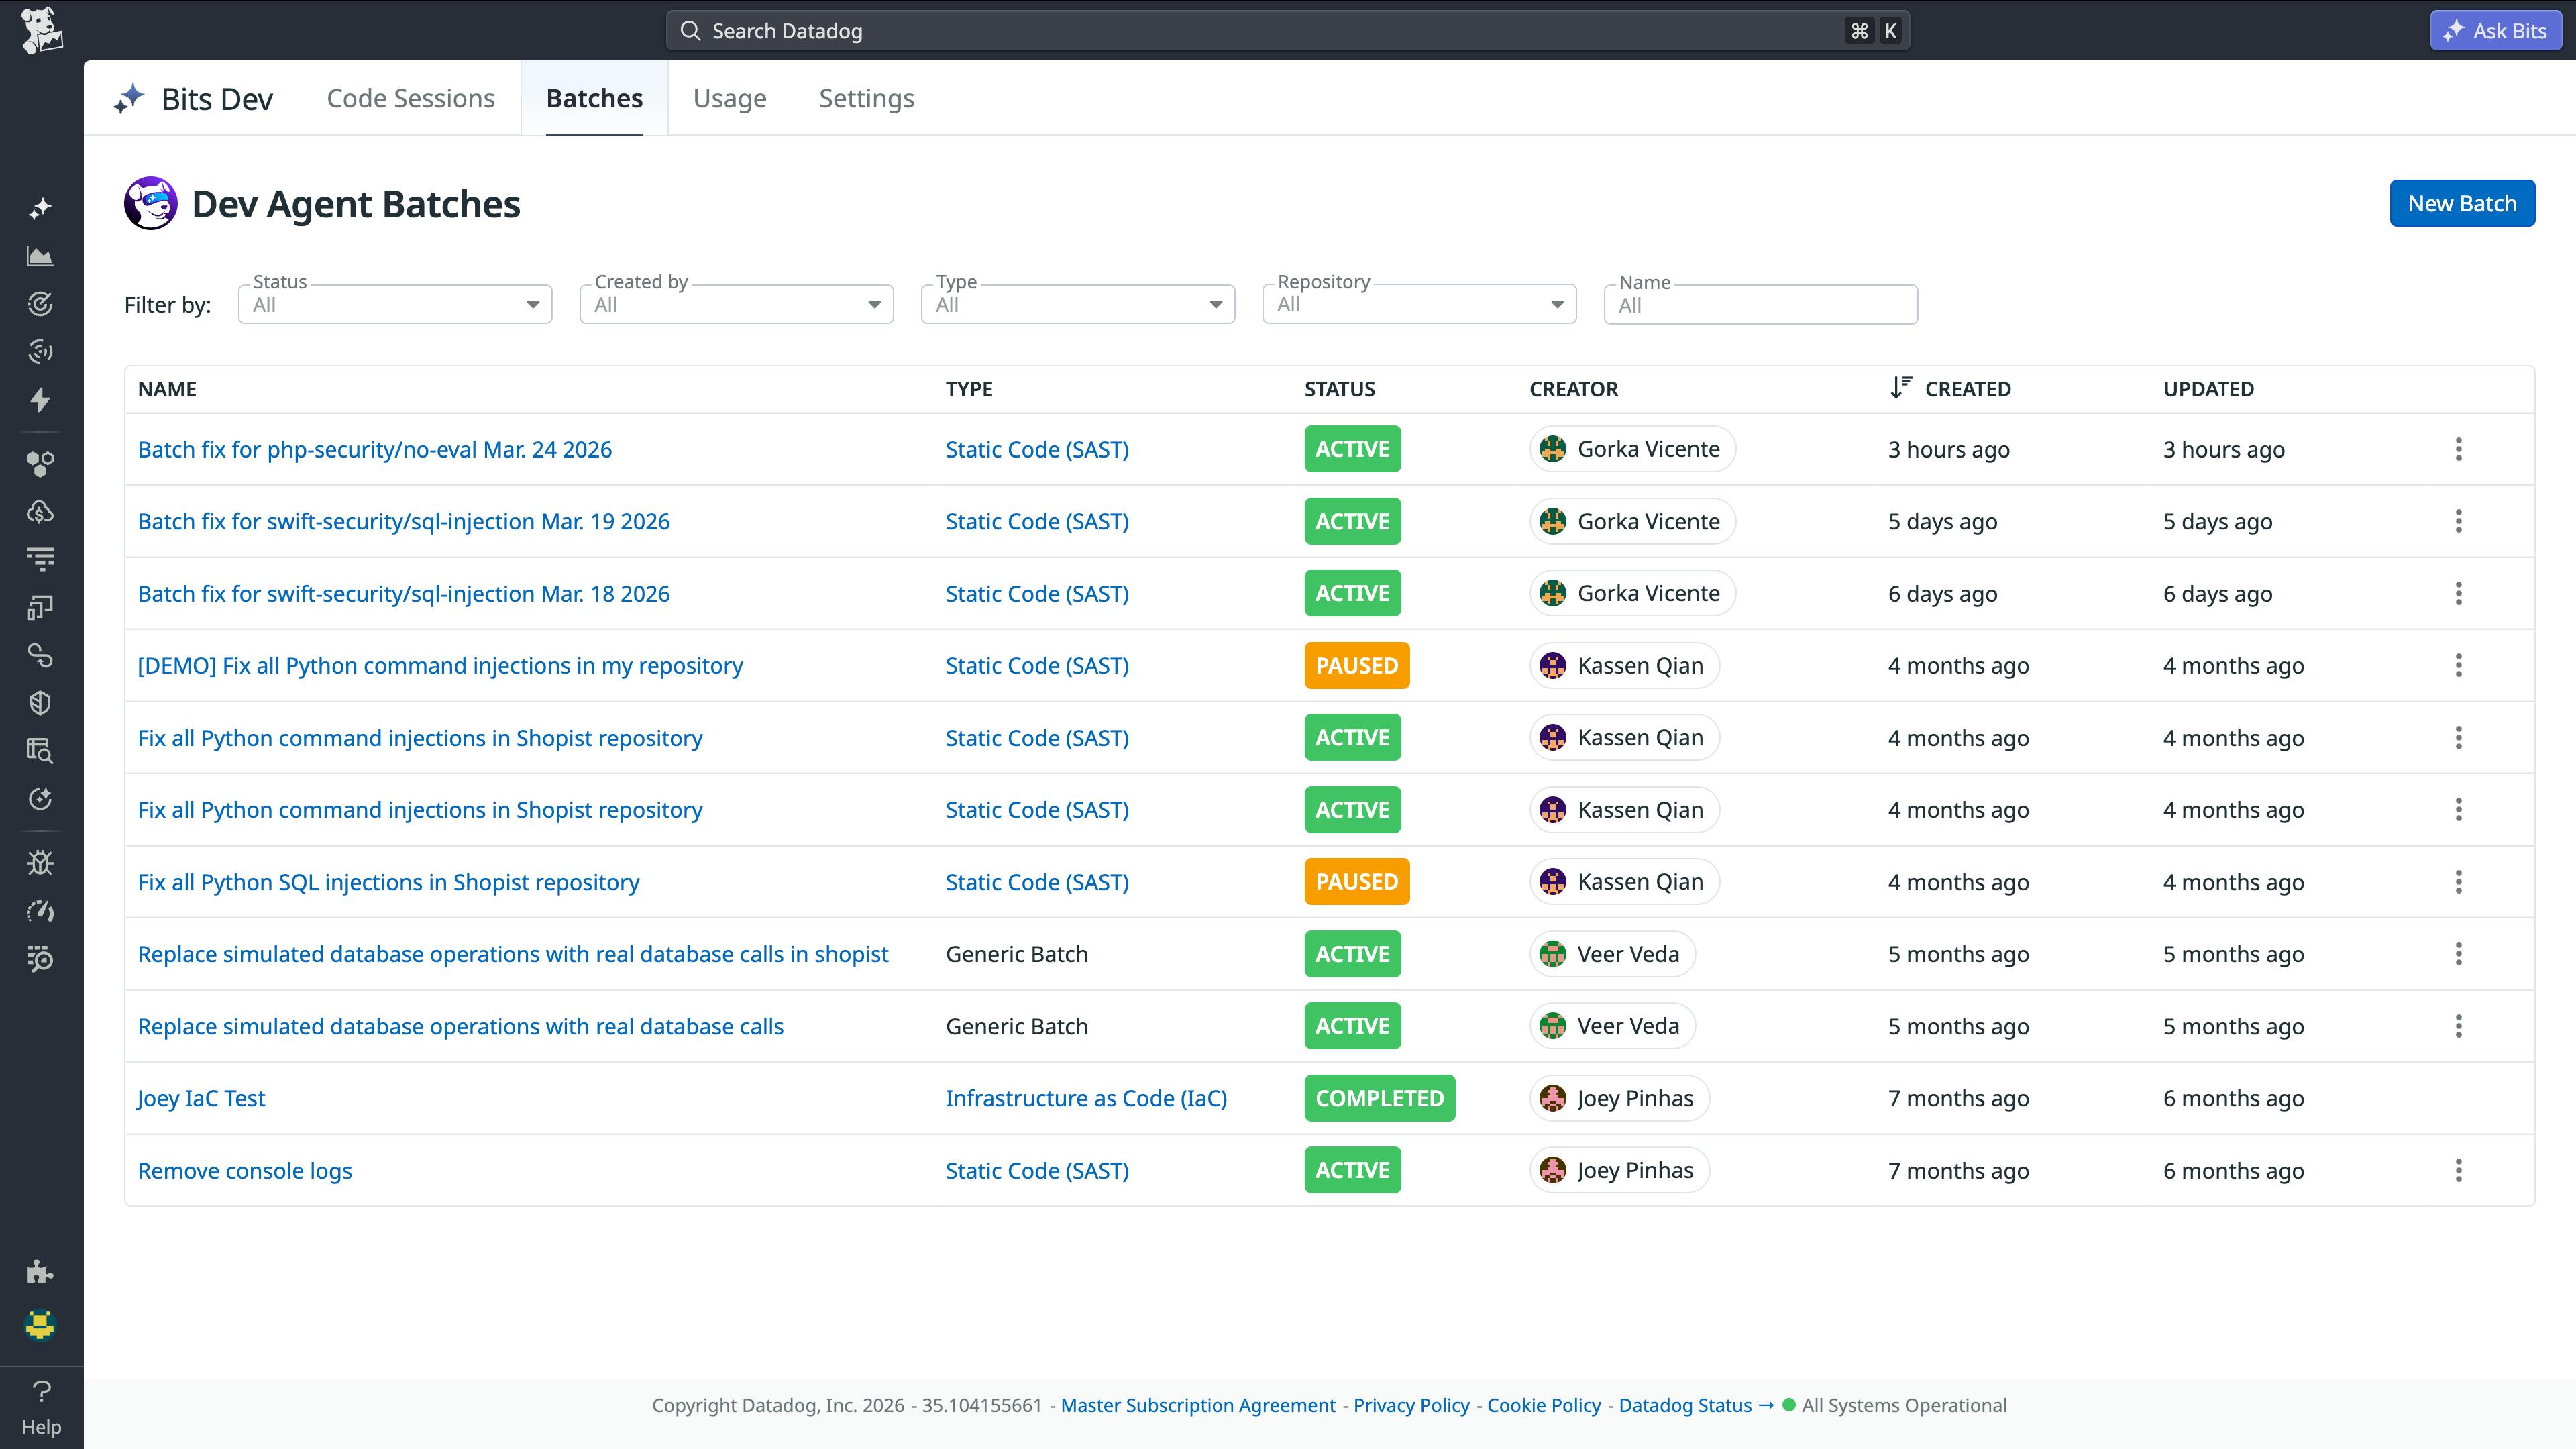Click the New Batch button
The width and height of the screenshot is (2576, 1449).
click(x=2462, y=203)
